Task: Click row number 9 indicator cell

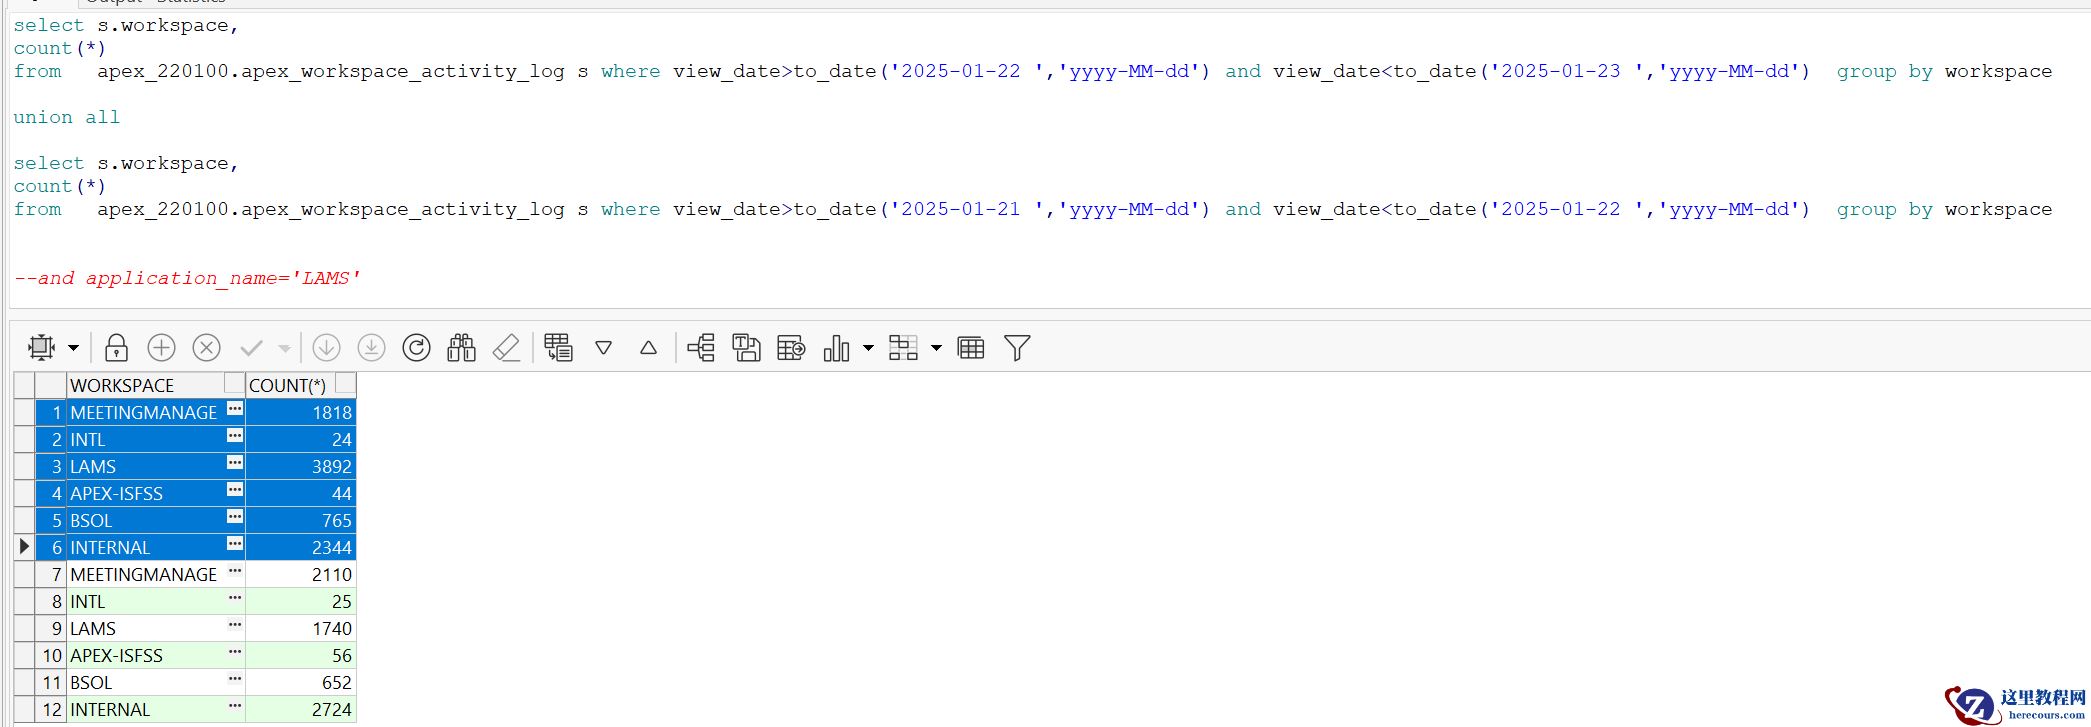Action: (50, 628)
